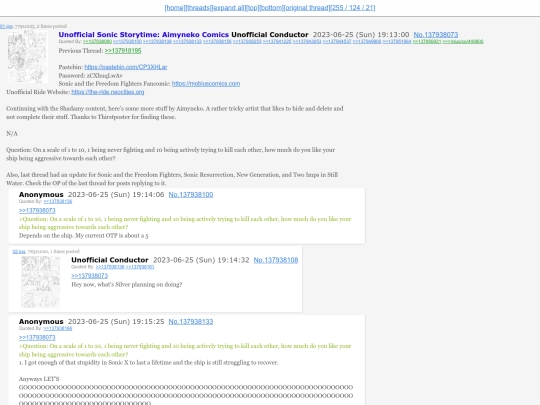Click the 'Anyways LET'S' text line

click(x=39, y=379)
